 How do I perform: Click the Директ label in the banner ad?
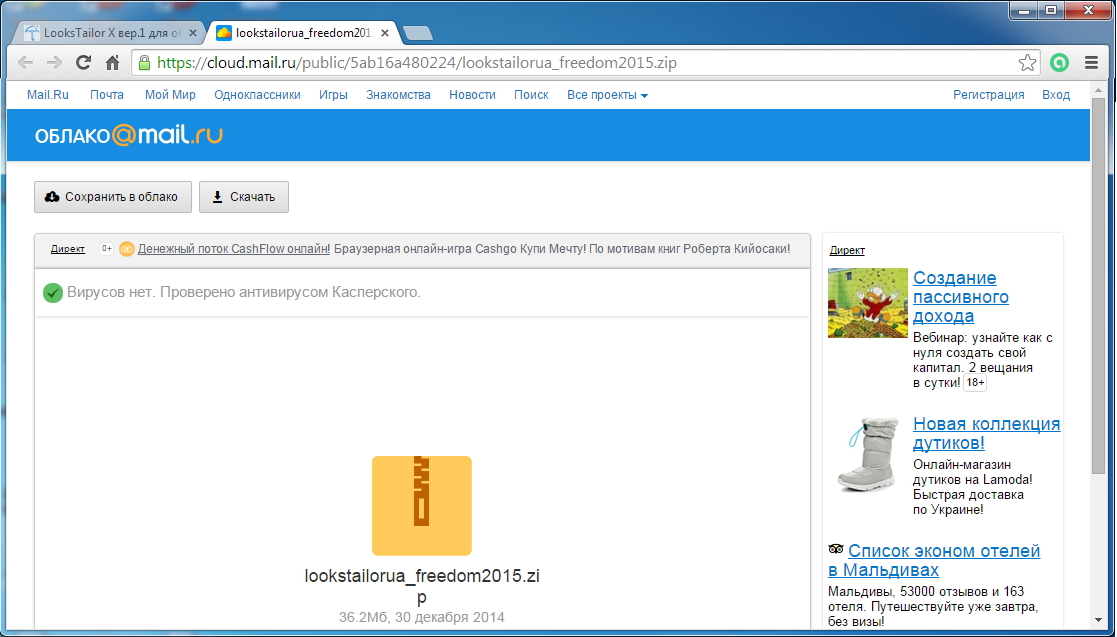[68, 249]
